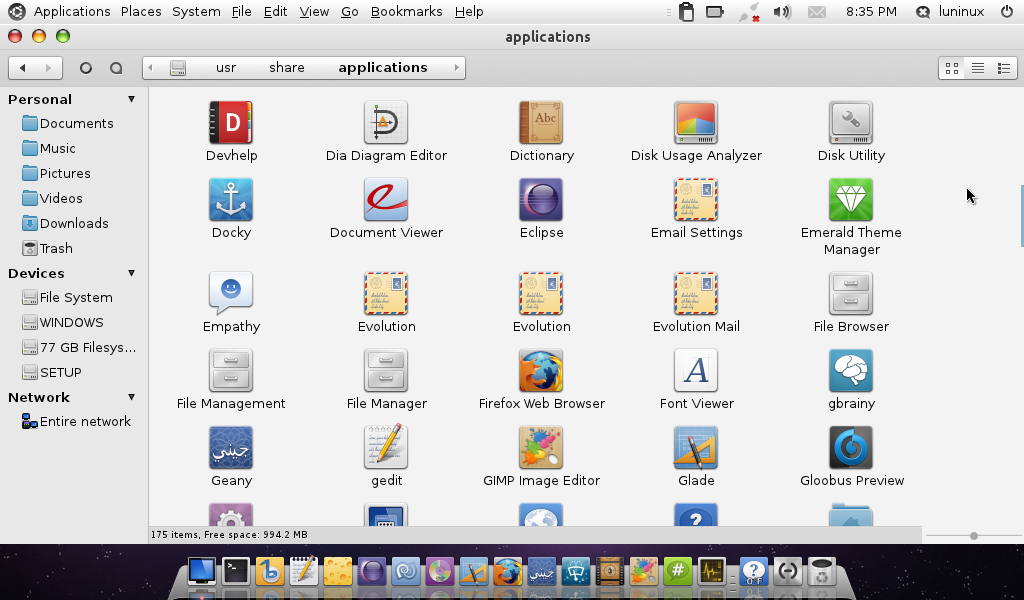Open the Bookmarks menu

pos(406,12)
